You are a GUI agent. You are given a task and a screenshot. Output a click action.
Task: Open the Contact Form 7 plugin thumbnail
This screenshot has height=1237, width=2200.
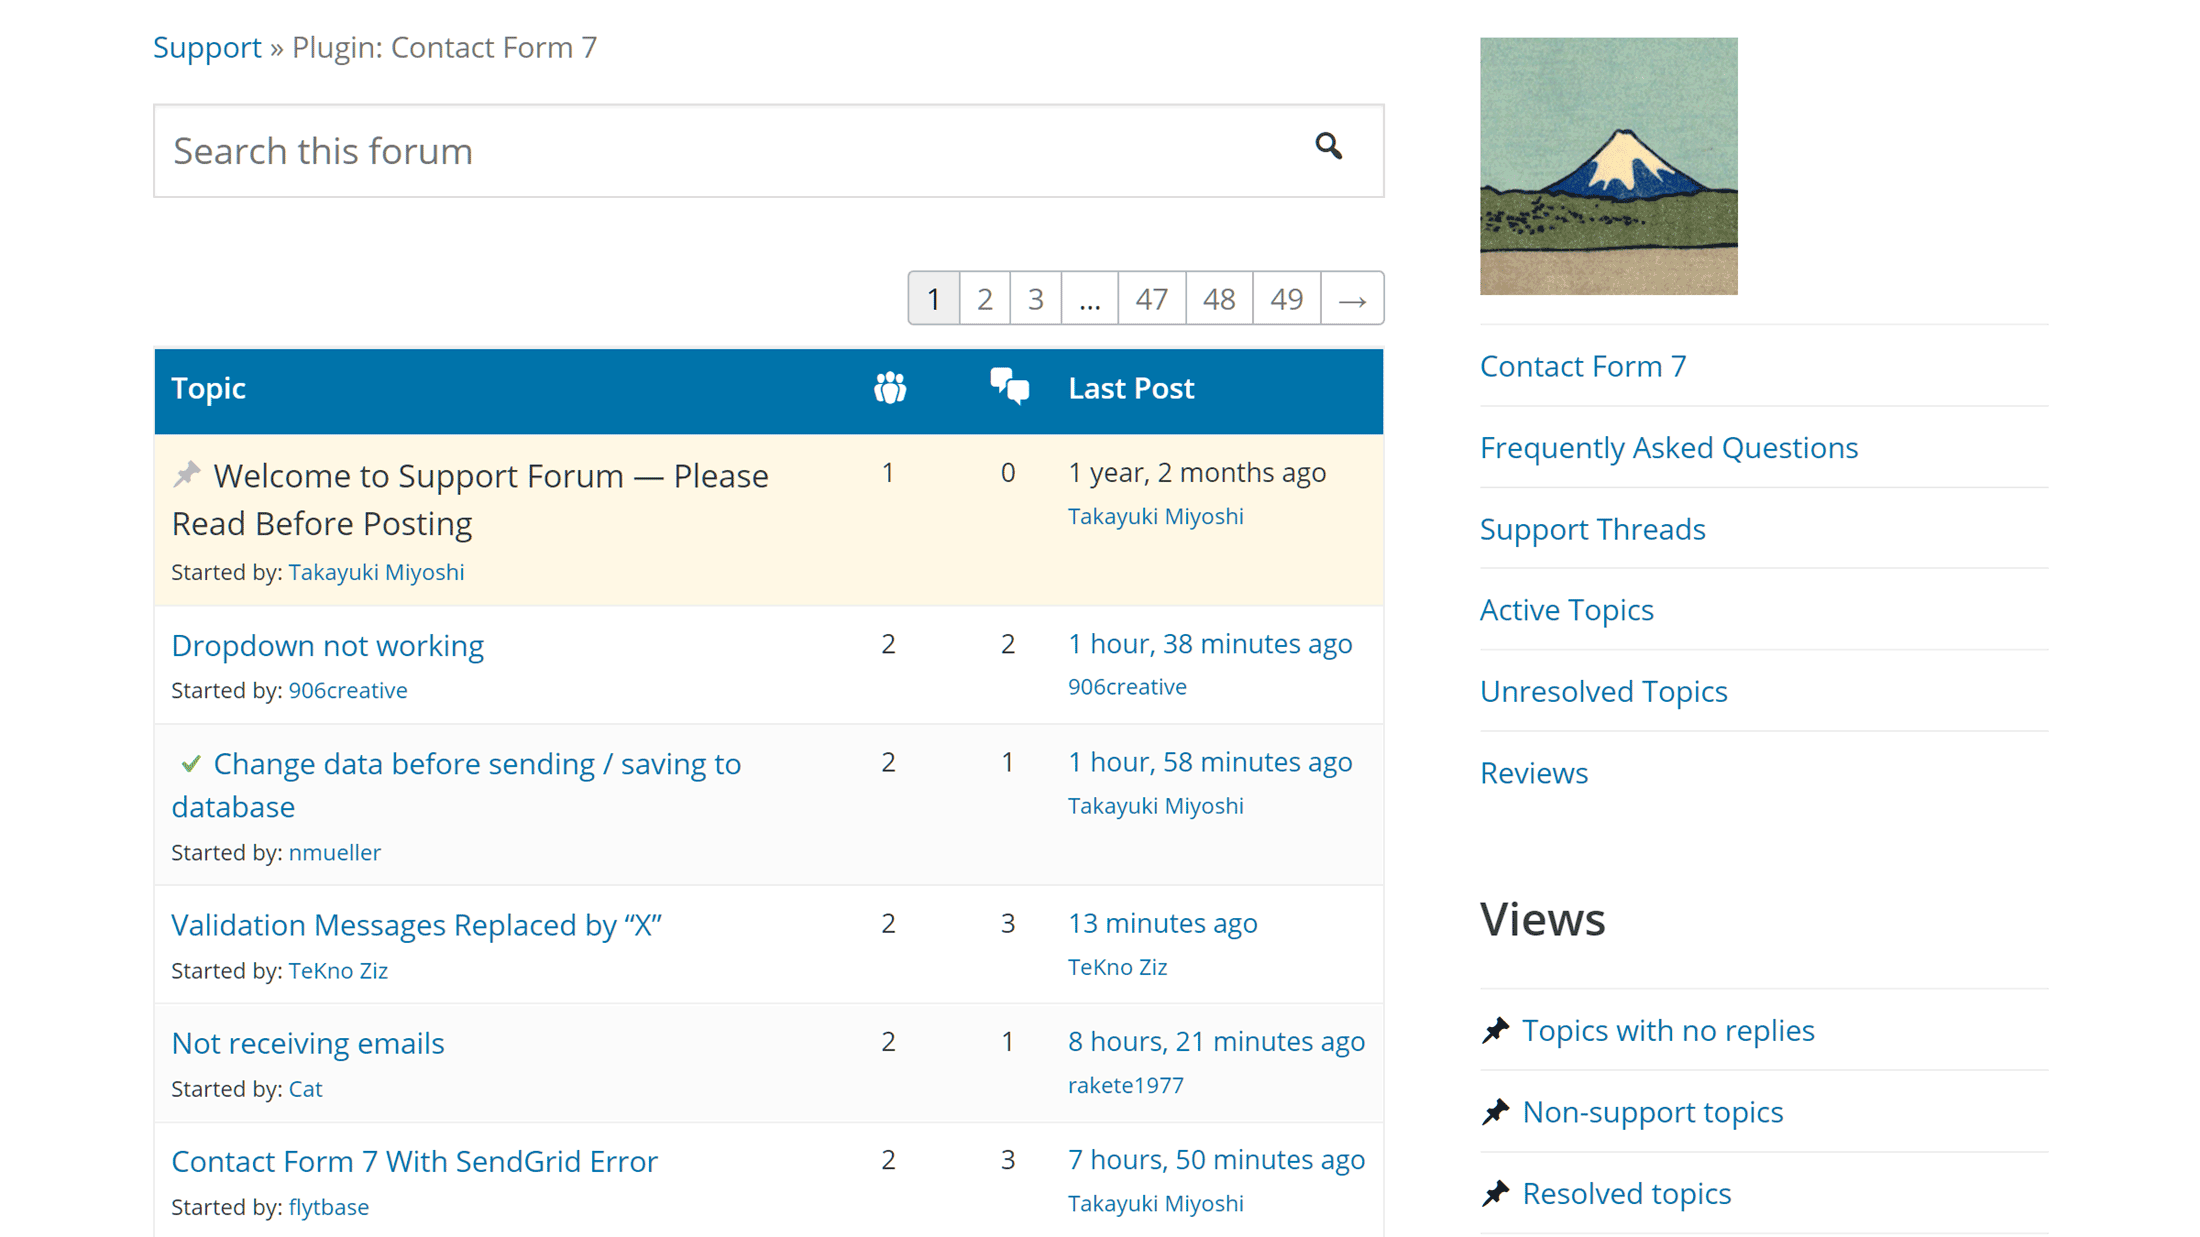click(x=1608, y=166)
